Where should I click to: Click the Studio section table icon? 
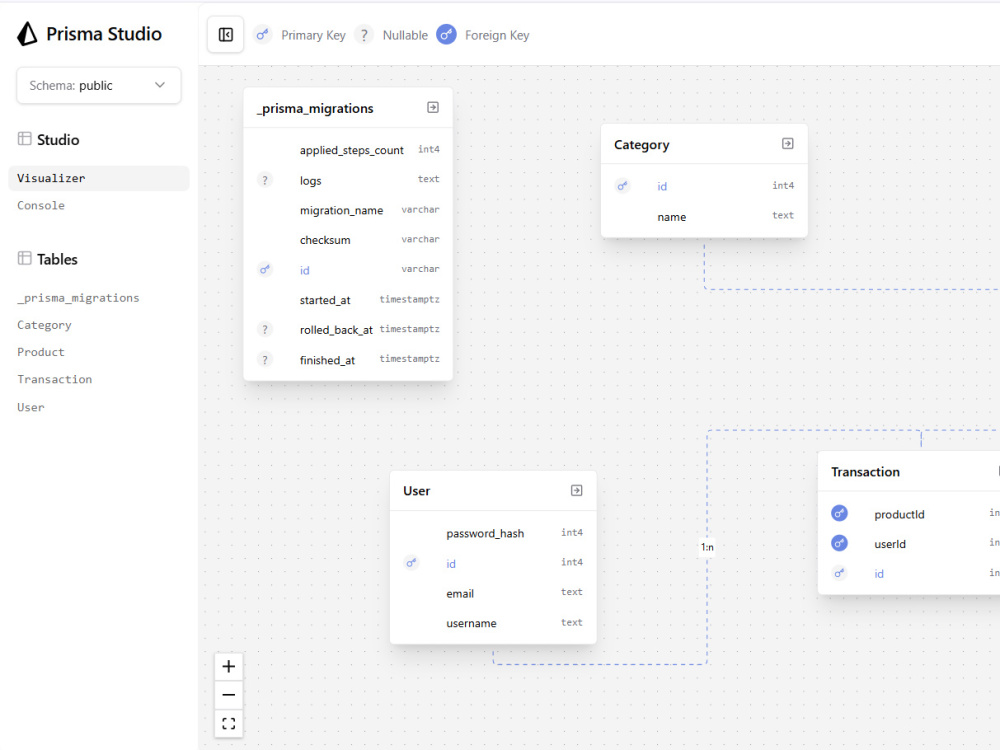(x=24, y=138)
